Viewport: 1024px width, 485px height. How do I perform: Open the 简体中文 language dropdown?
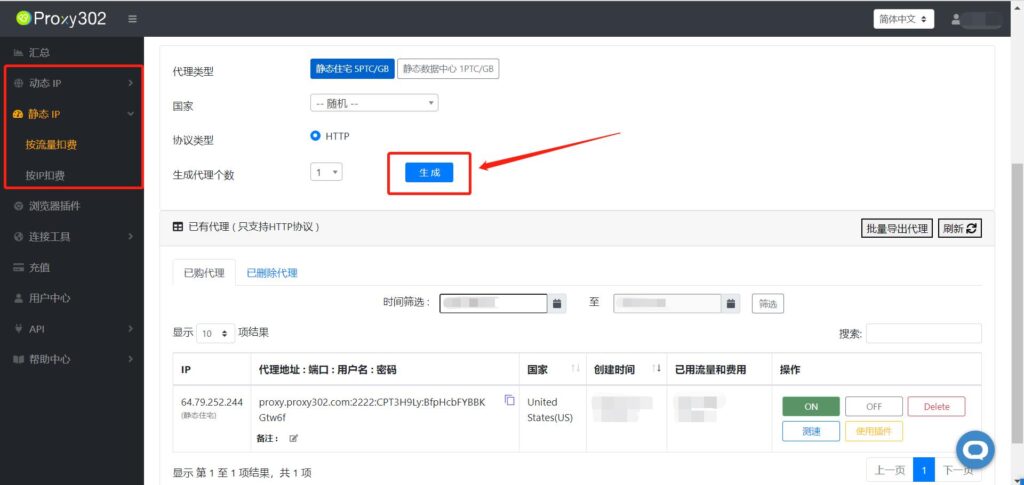(903, 20)
